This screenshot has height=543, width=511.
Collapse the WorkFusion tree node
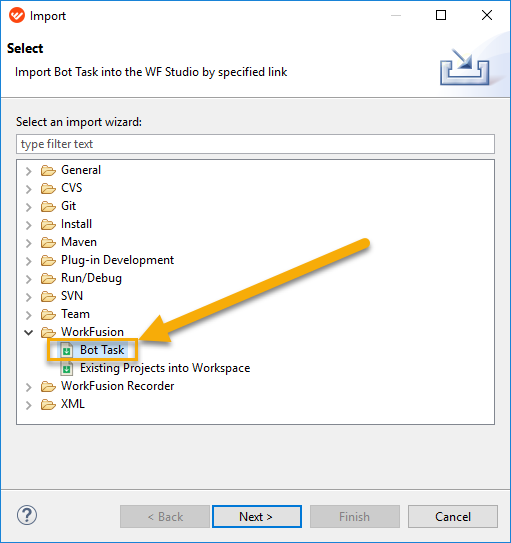(x=29, y=332)
